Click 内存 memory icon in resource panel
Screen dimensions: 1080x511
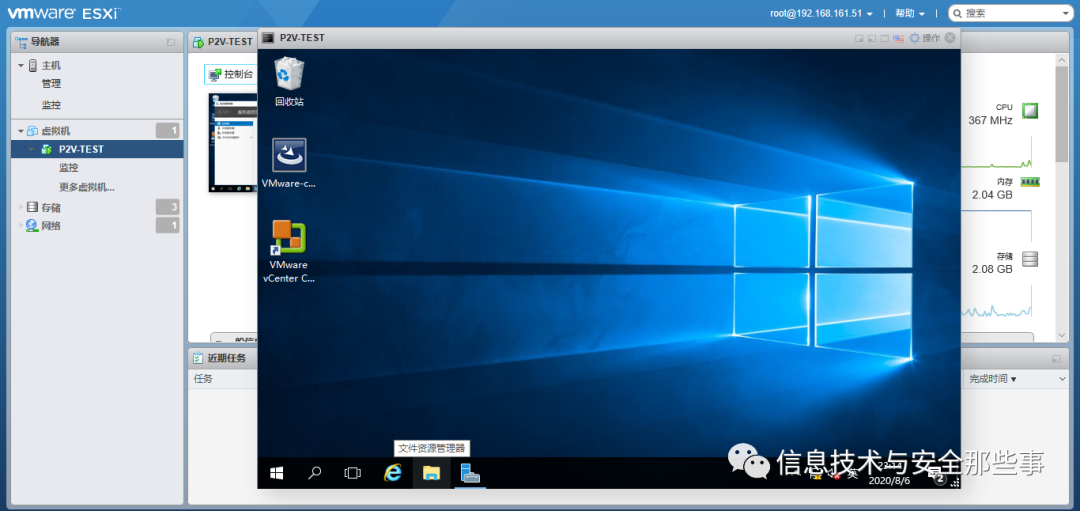(1030, 182)
